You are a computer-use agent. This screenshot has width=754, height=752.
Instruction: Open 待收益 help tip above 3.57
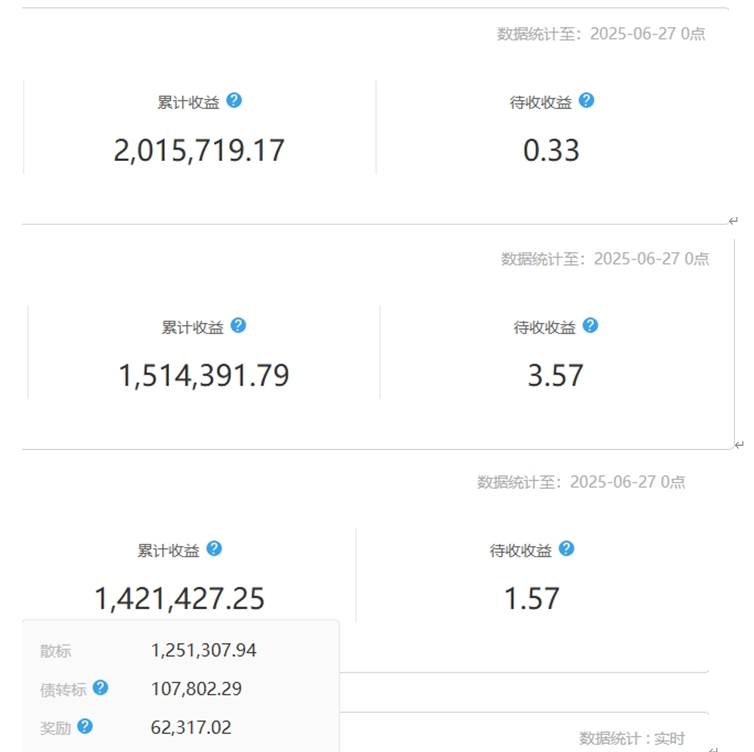pos(590,325)
